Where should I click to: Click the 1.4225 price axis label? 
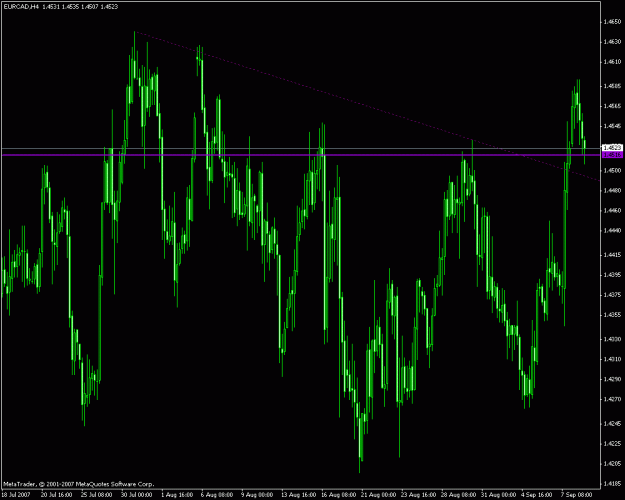(x=612, y=444)
